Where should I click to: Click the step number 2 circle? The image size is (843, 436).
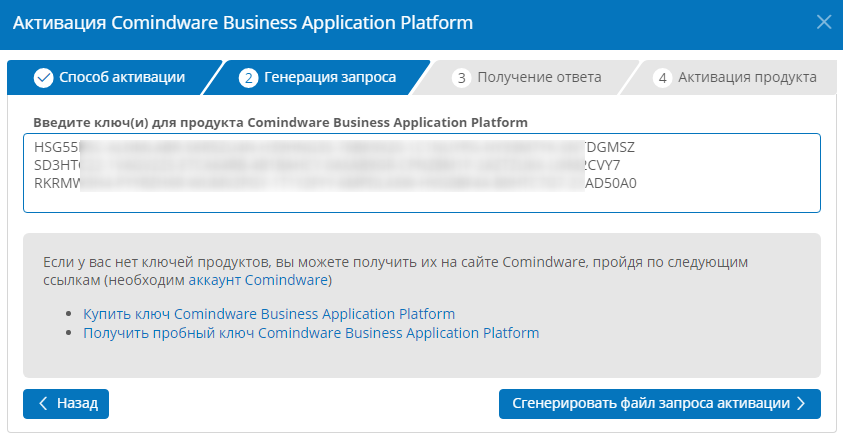pyautogui.click(x=248, y=78)
